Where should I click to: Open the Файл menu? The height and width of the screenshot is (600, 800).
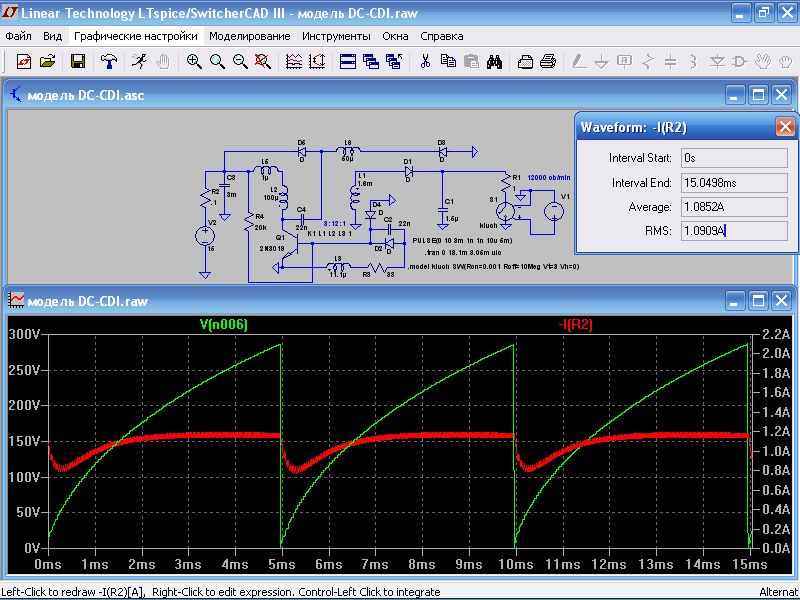[x=18, y=35]
